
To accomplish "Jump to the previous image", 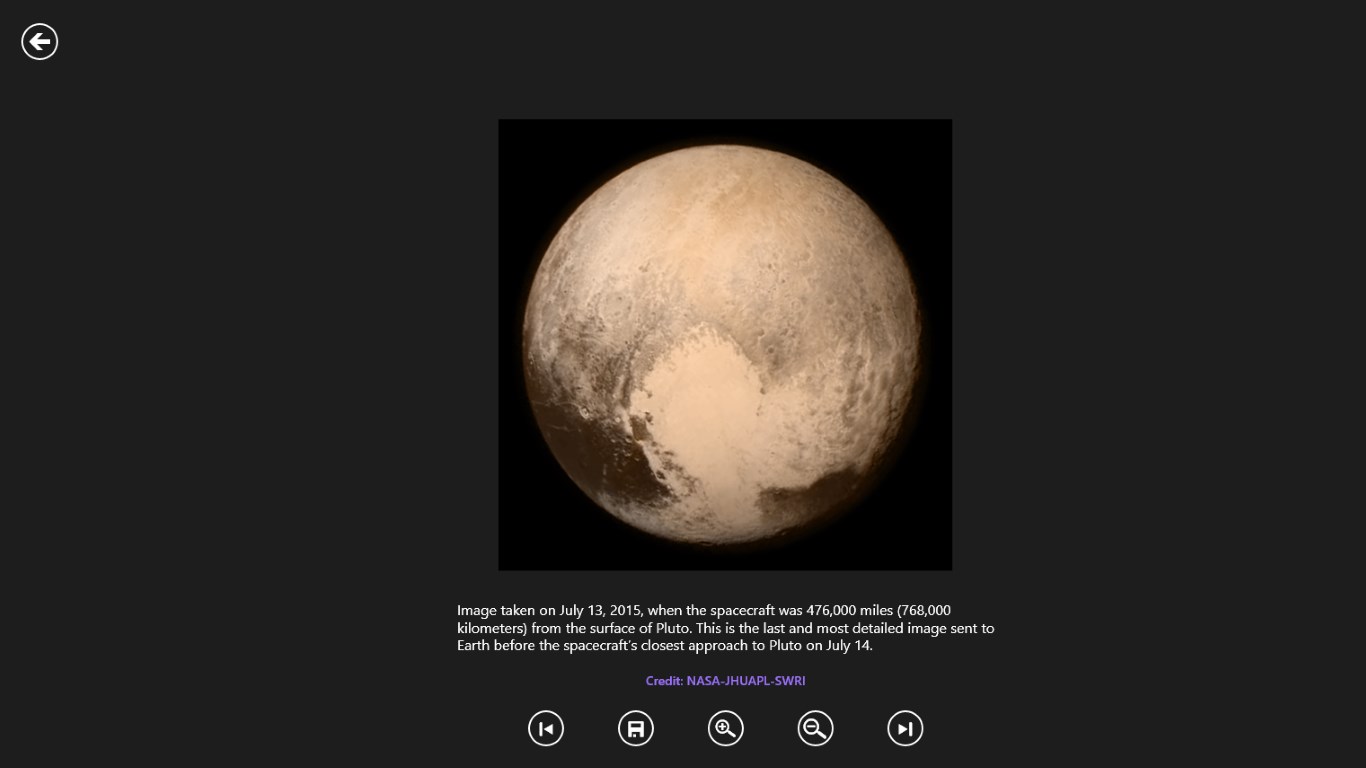I will click(546, 728).
